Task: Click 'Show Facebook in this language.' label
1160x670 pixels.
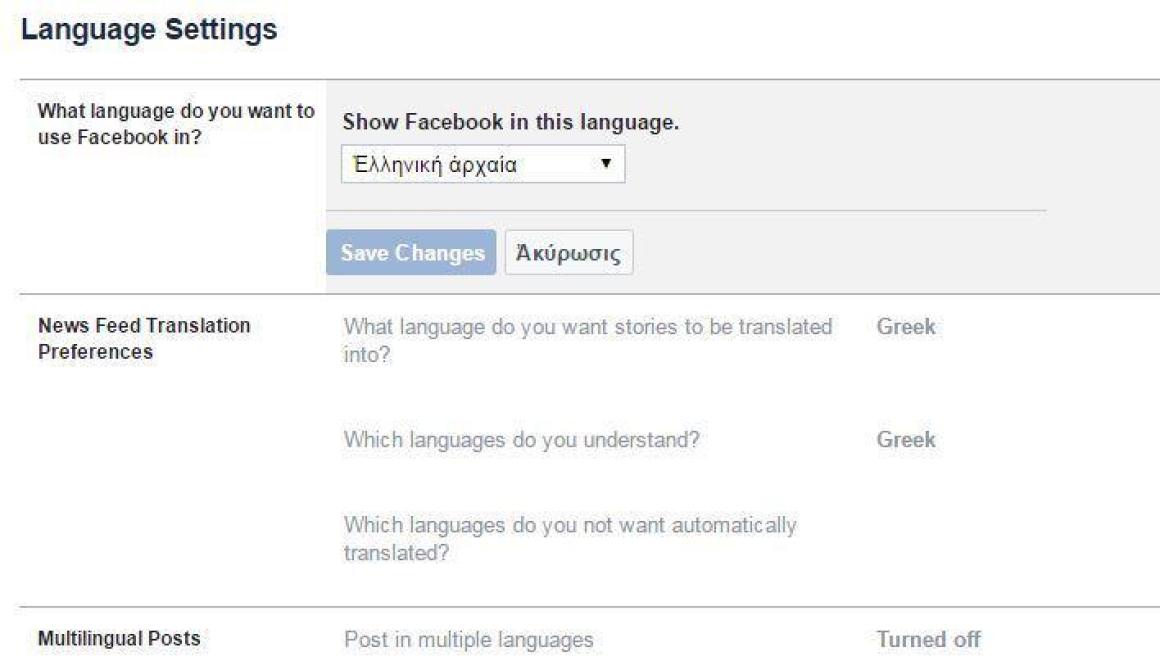Action: 510,122
